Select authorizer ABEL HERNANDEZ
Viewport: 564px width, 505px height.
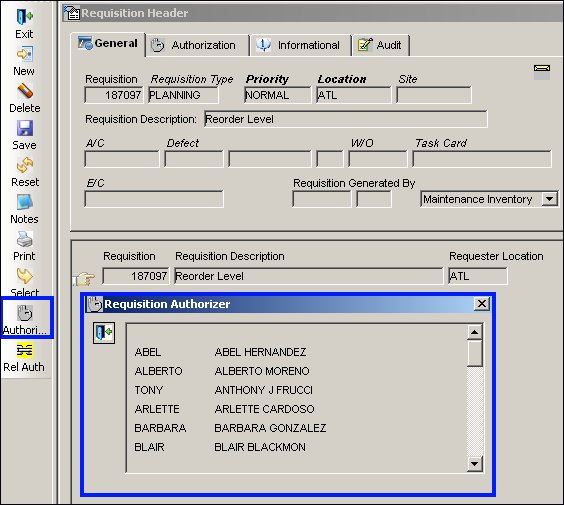click(260, 352)
